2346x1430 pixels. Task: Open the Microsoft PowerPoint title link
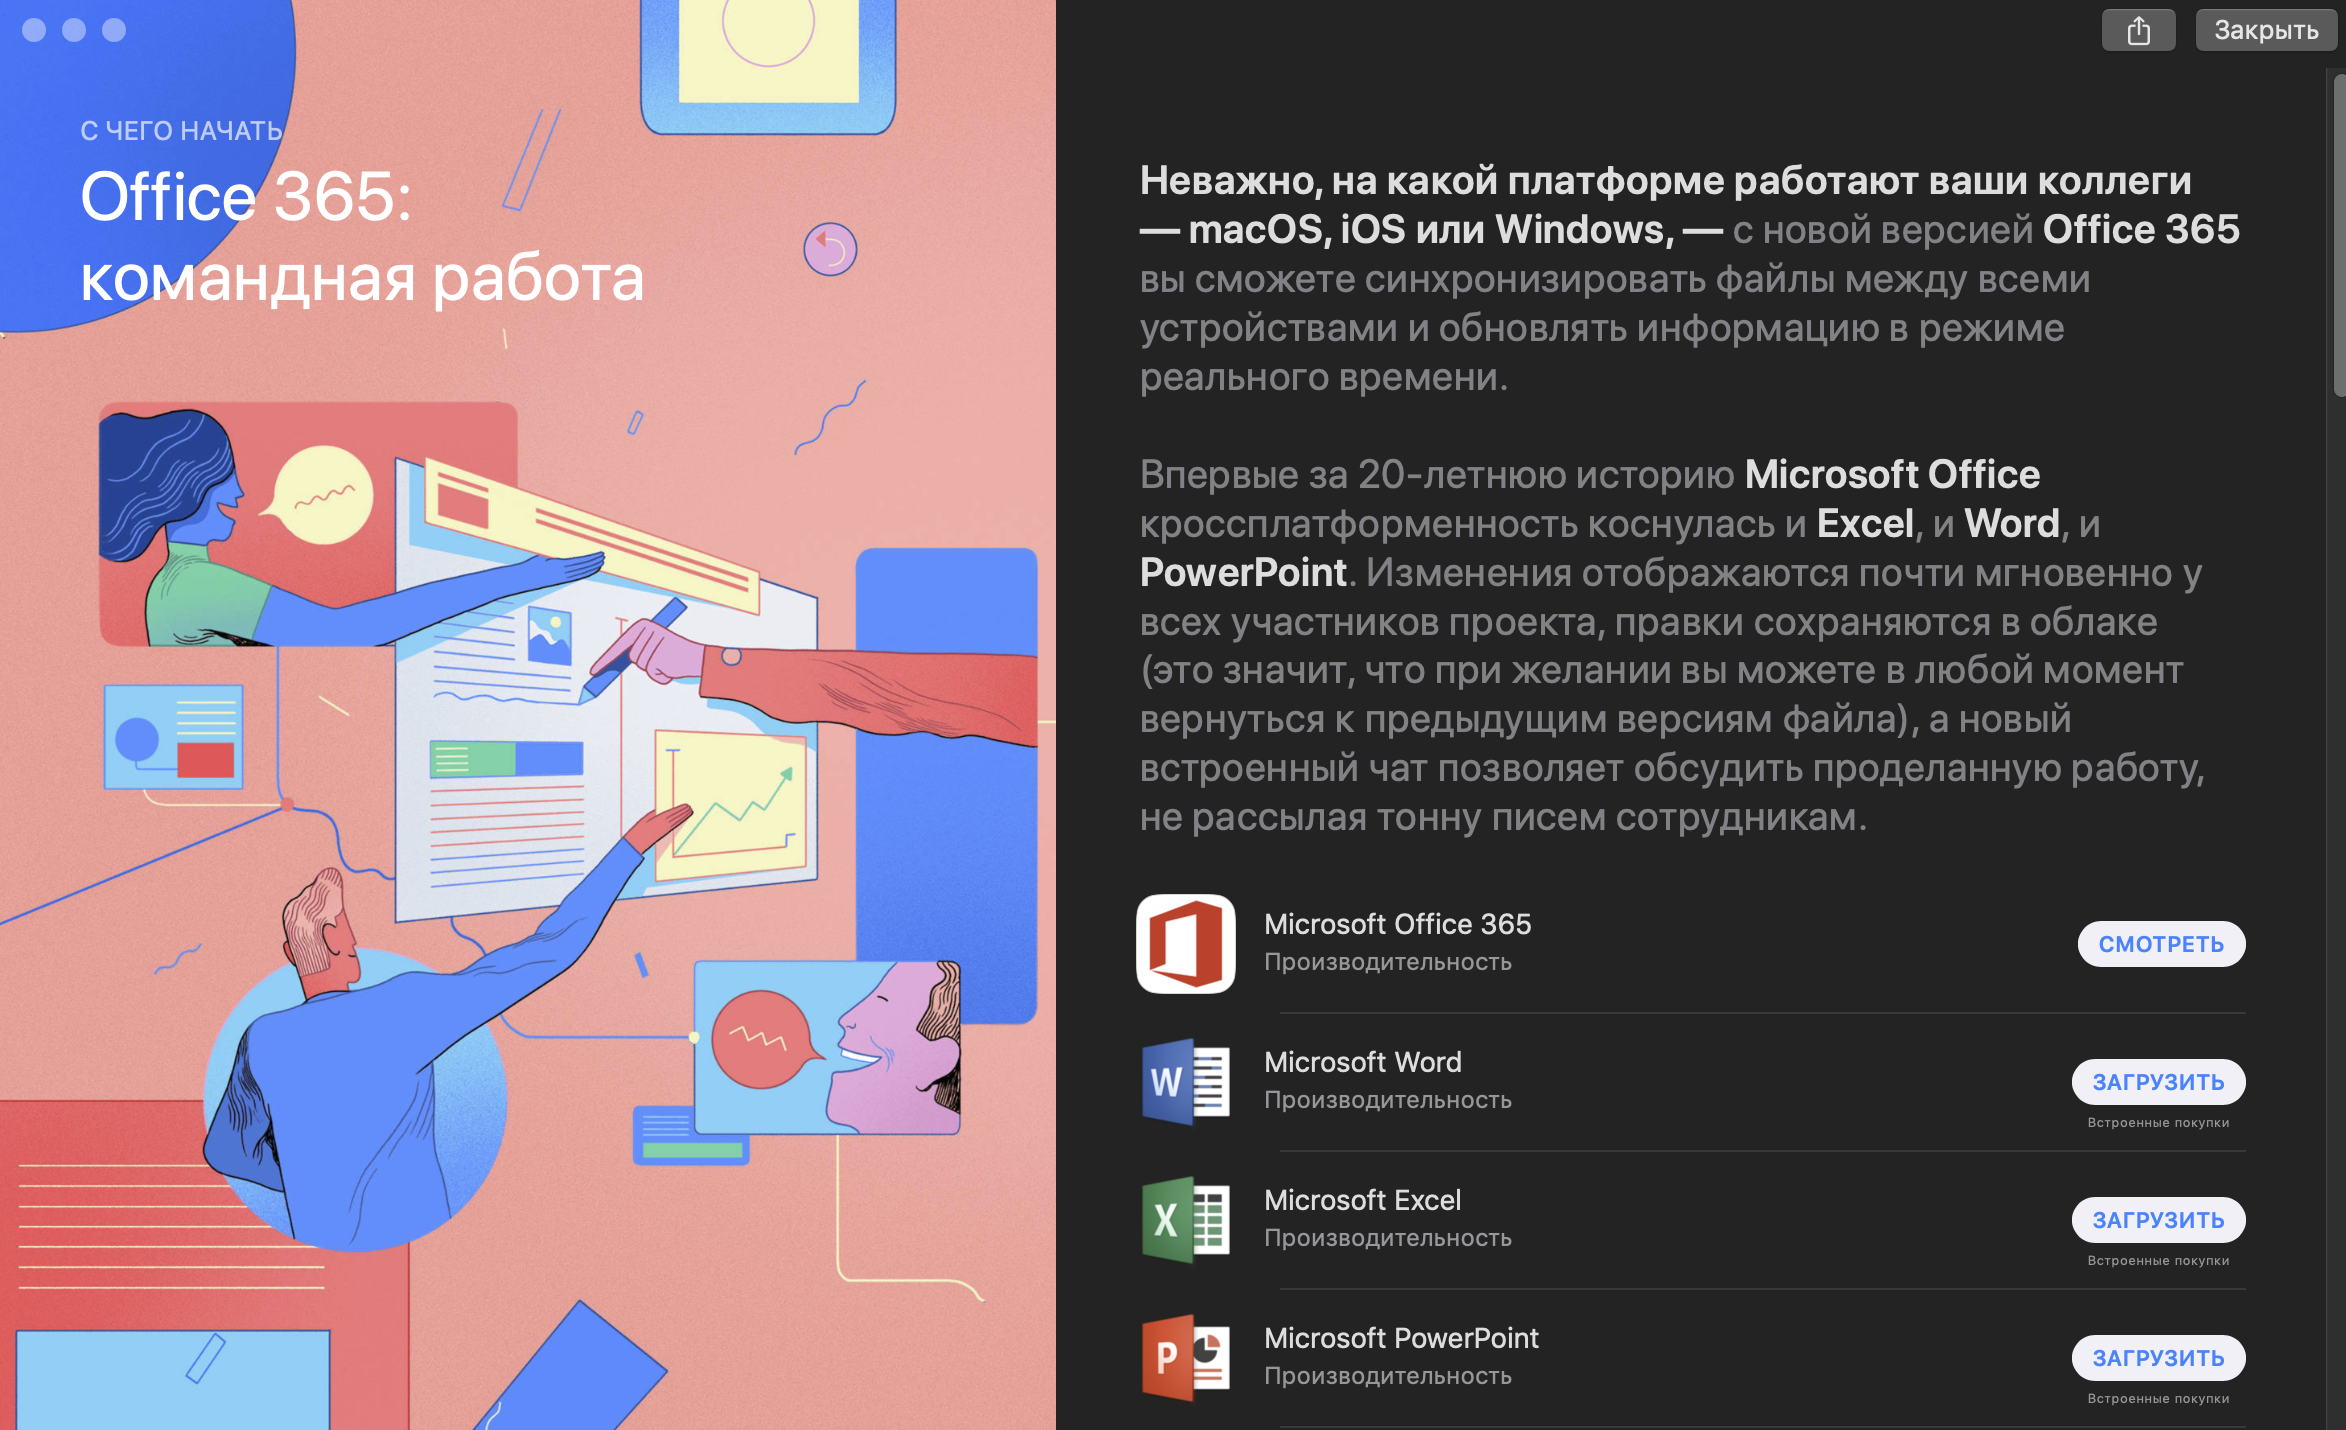pyautogui.click(x=1401, y=1338)
